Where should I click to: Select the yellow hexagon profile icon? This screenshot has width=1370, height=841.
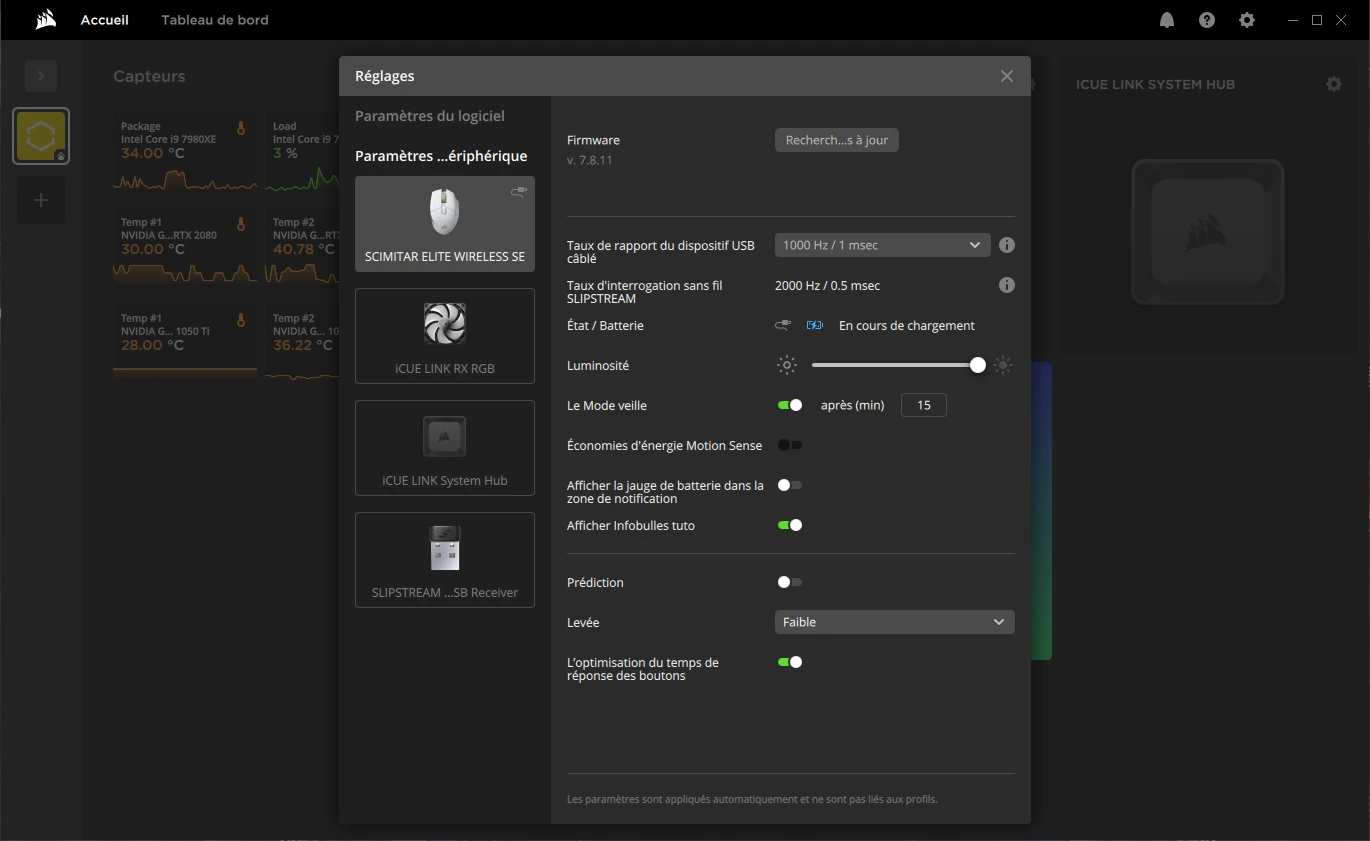(41, 136)
